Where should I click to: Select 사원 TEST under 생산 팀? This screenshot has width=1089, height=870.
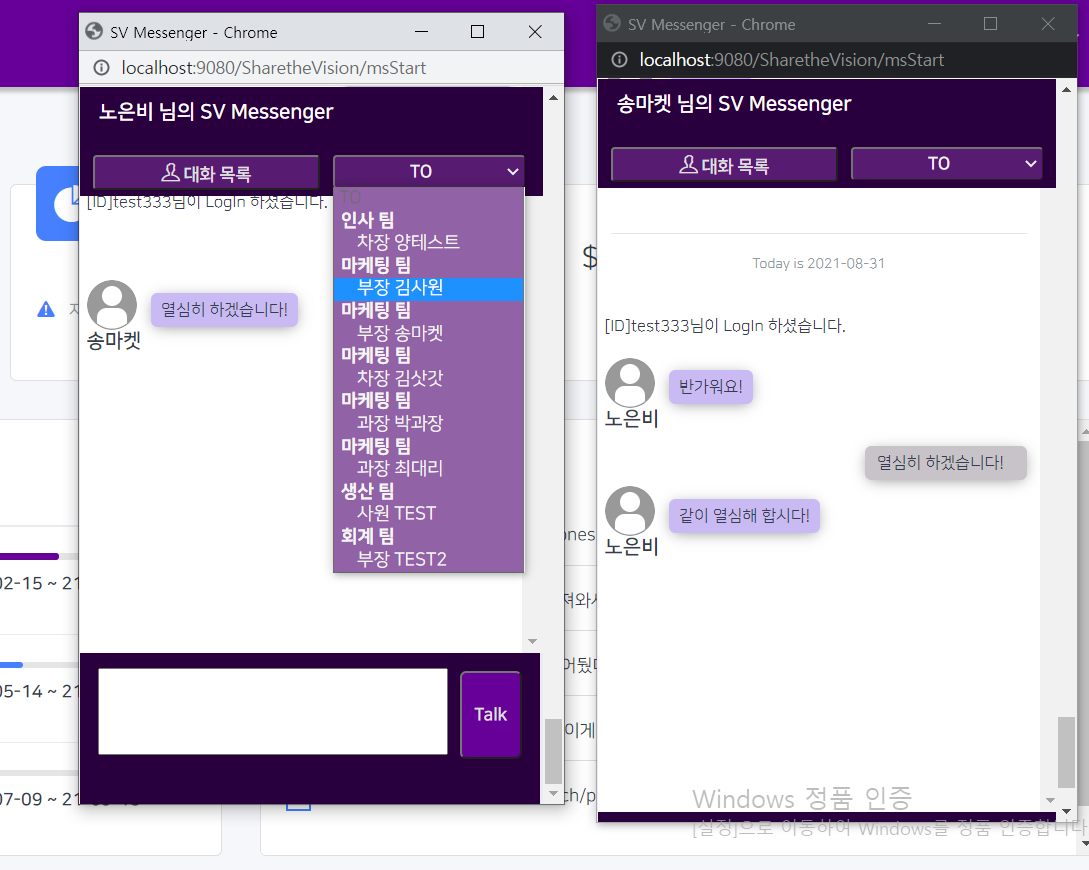396,513
